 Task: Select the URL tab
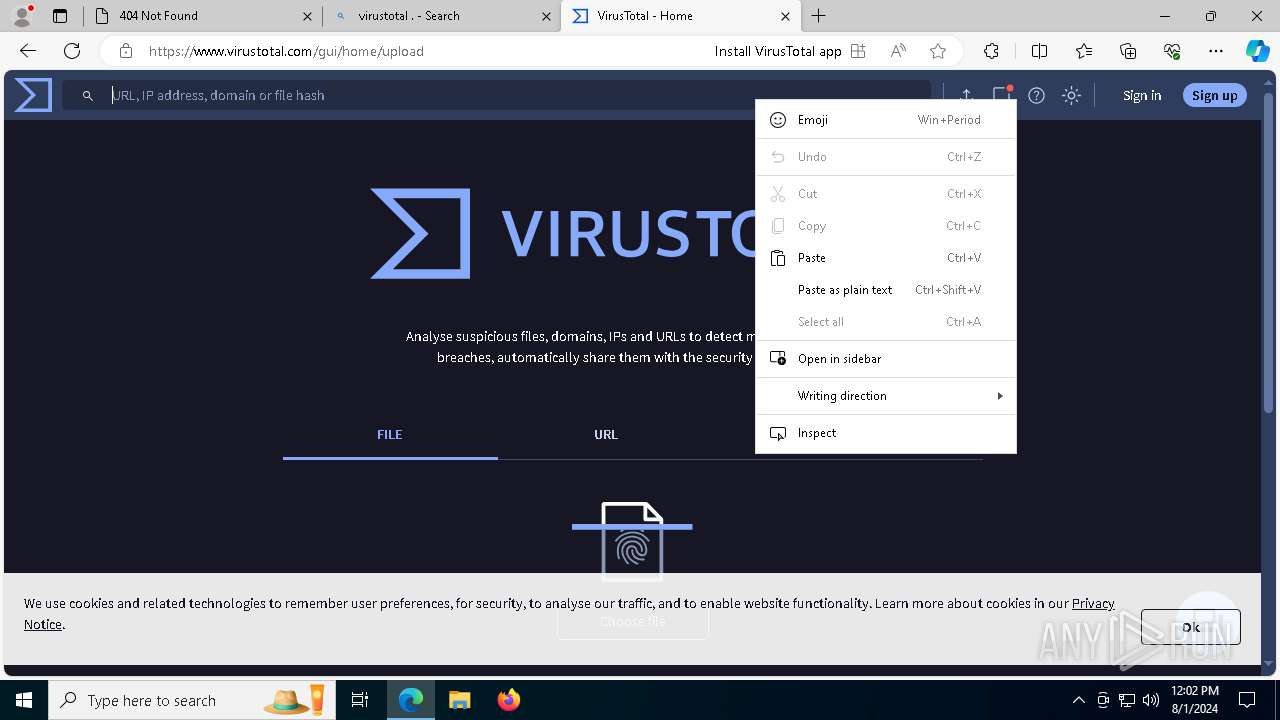[x=606, y=435]
